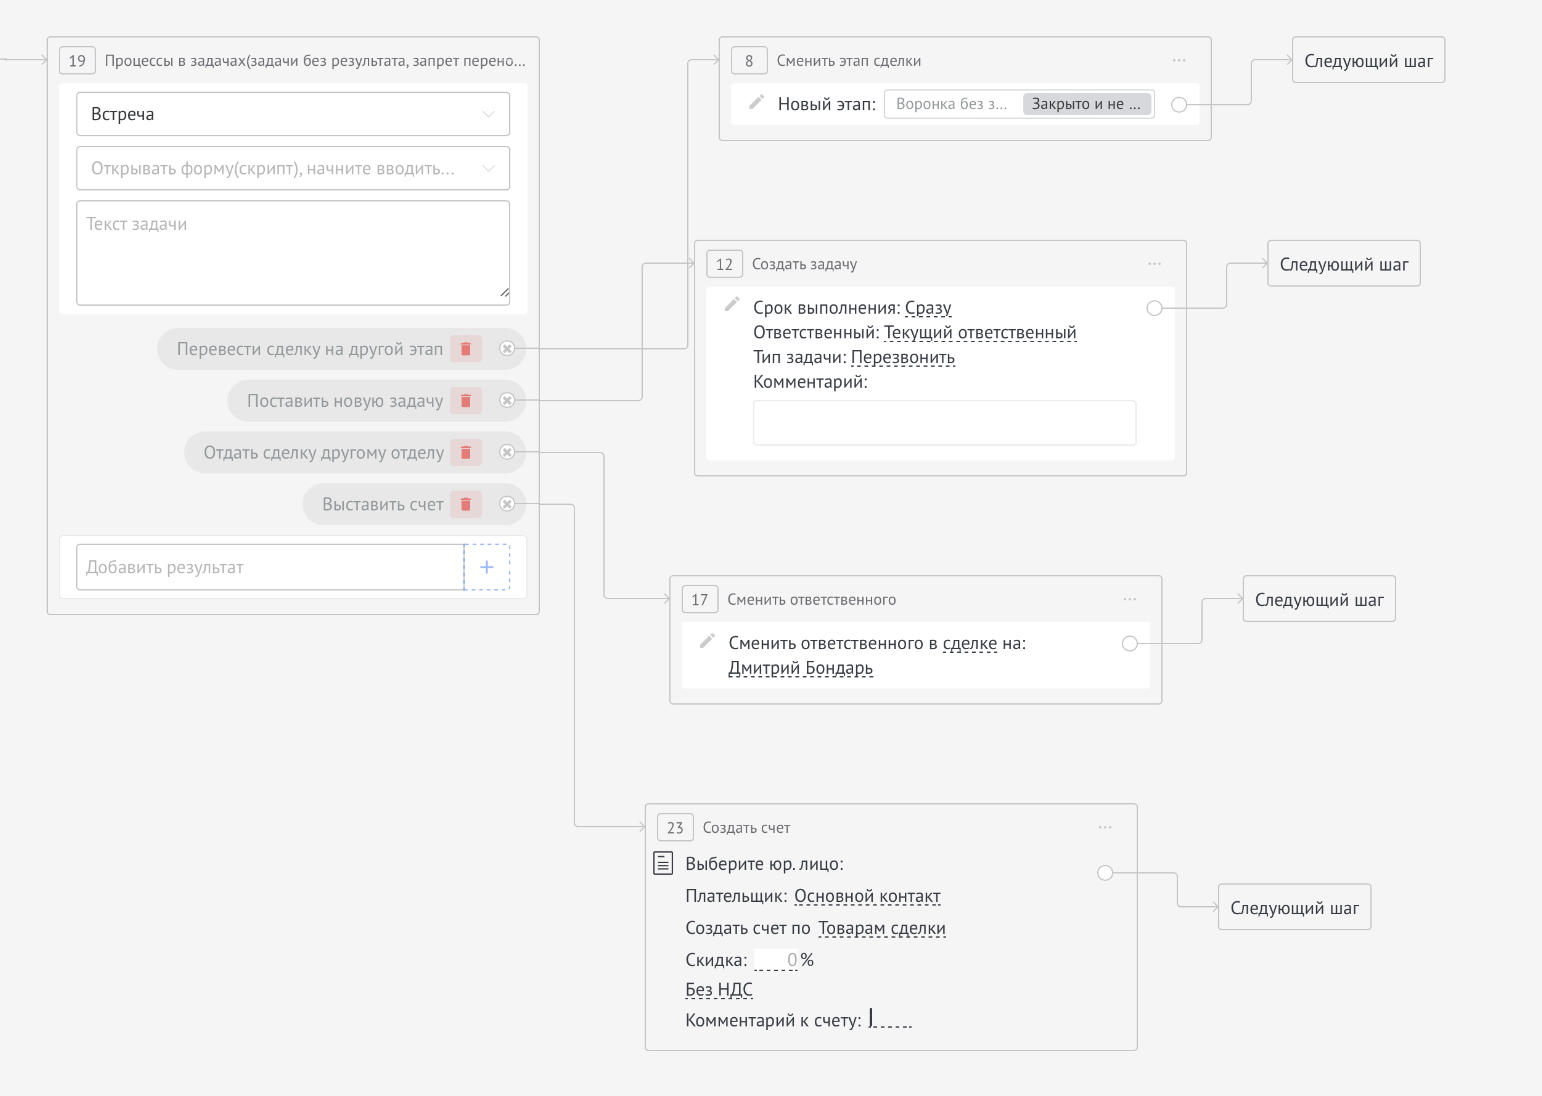The width and height of the screenshot is (1542, 1096).
Task: Click the 'Скидка' percent field
Action: [777, 960]
